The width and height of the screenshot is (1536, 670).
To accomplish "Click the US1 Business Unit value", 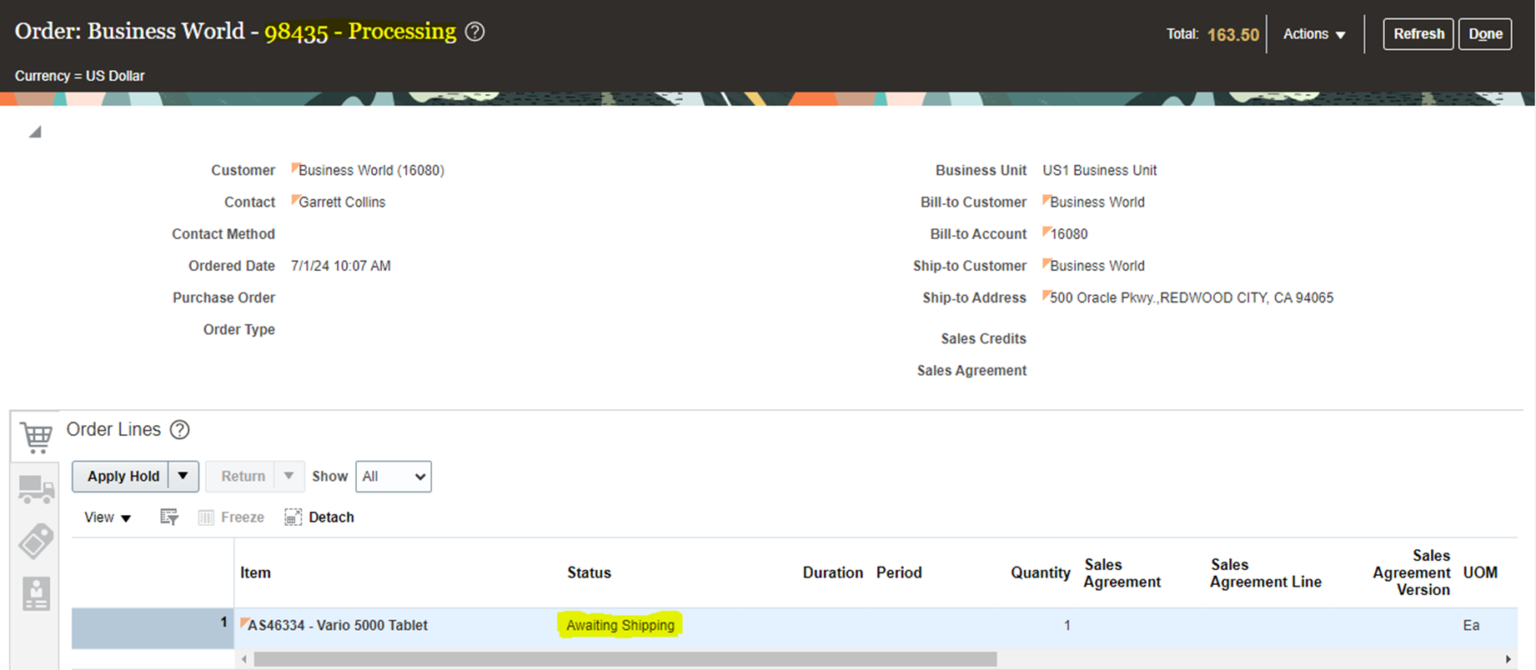I will [1100, 170].
